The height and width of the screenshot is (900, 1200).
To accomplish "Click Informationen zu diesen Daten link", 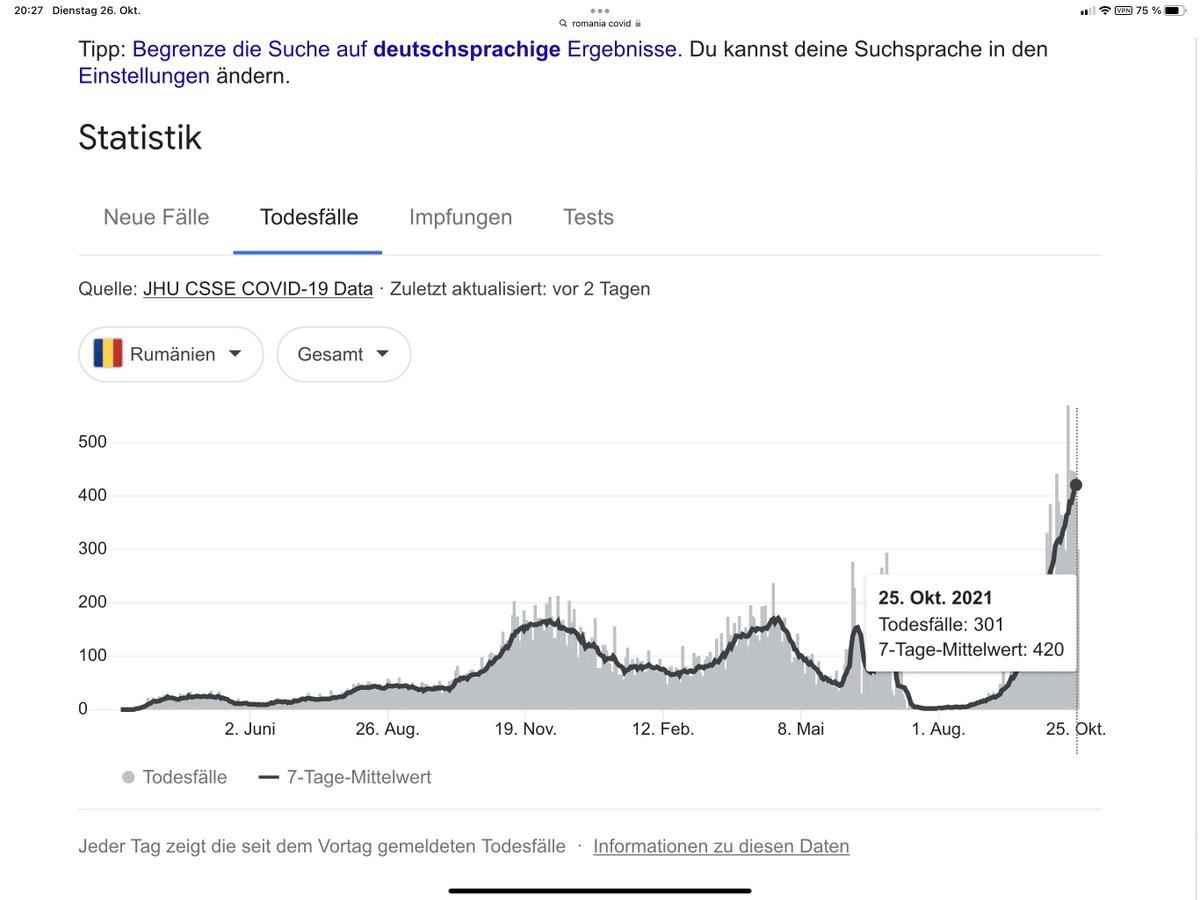I will tap(721, 846).
